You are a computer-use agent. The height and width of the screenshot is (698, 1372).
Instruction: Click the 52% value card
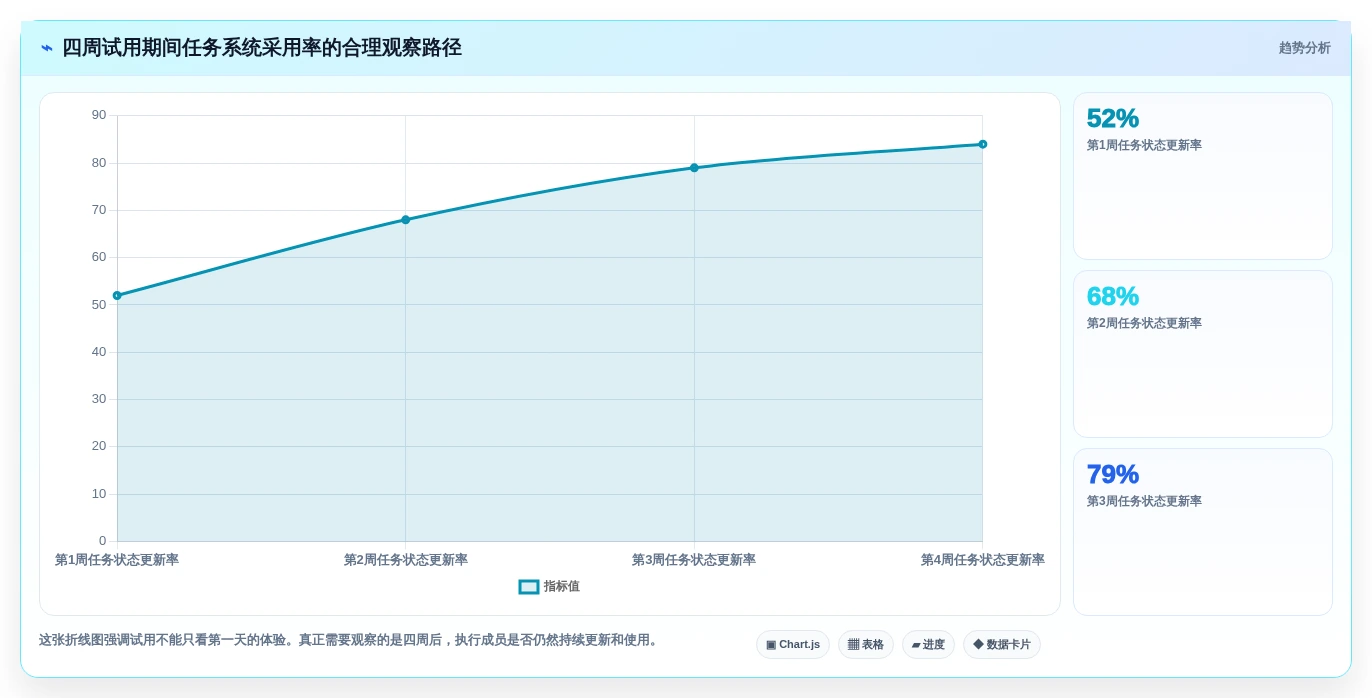click(1203, 176)
